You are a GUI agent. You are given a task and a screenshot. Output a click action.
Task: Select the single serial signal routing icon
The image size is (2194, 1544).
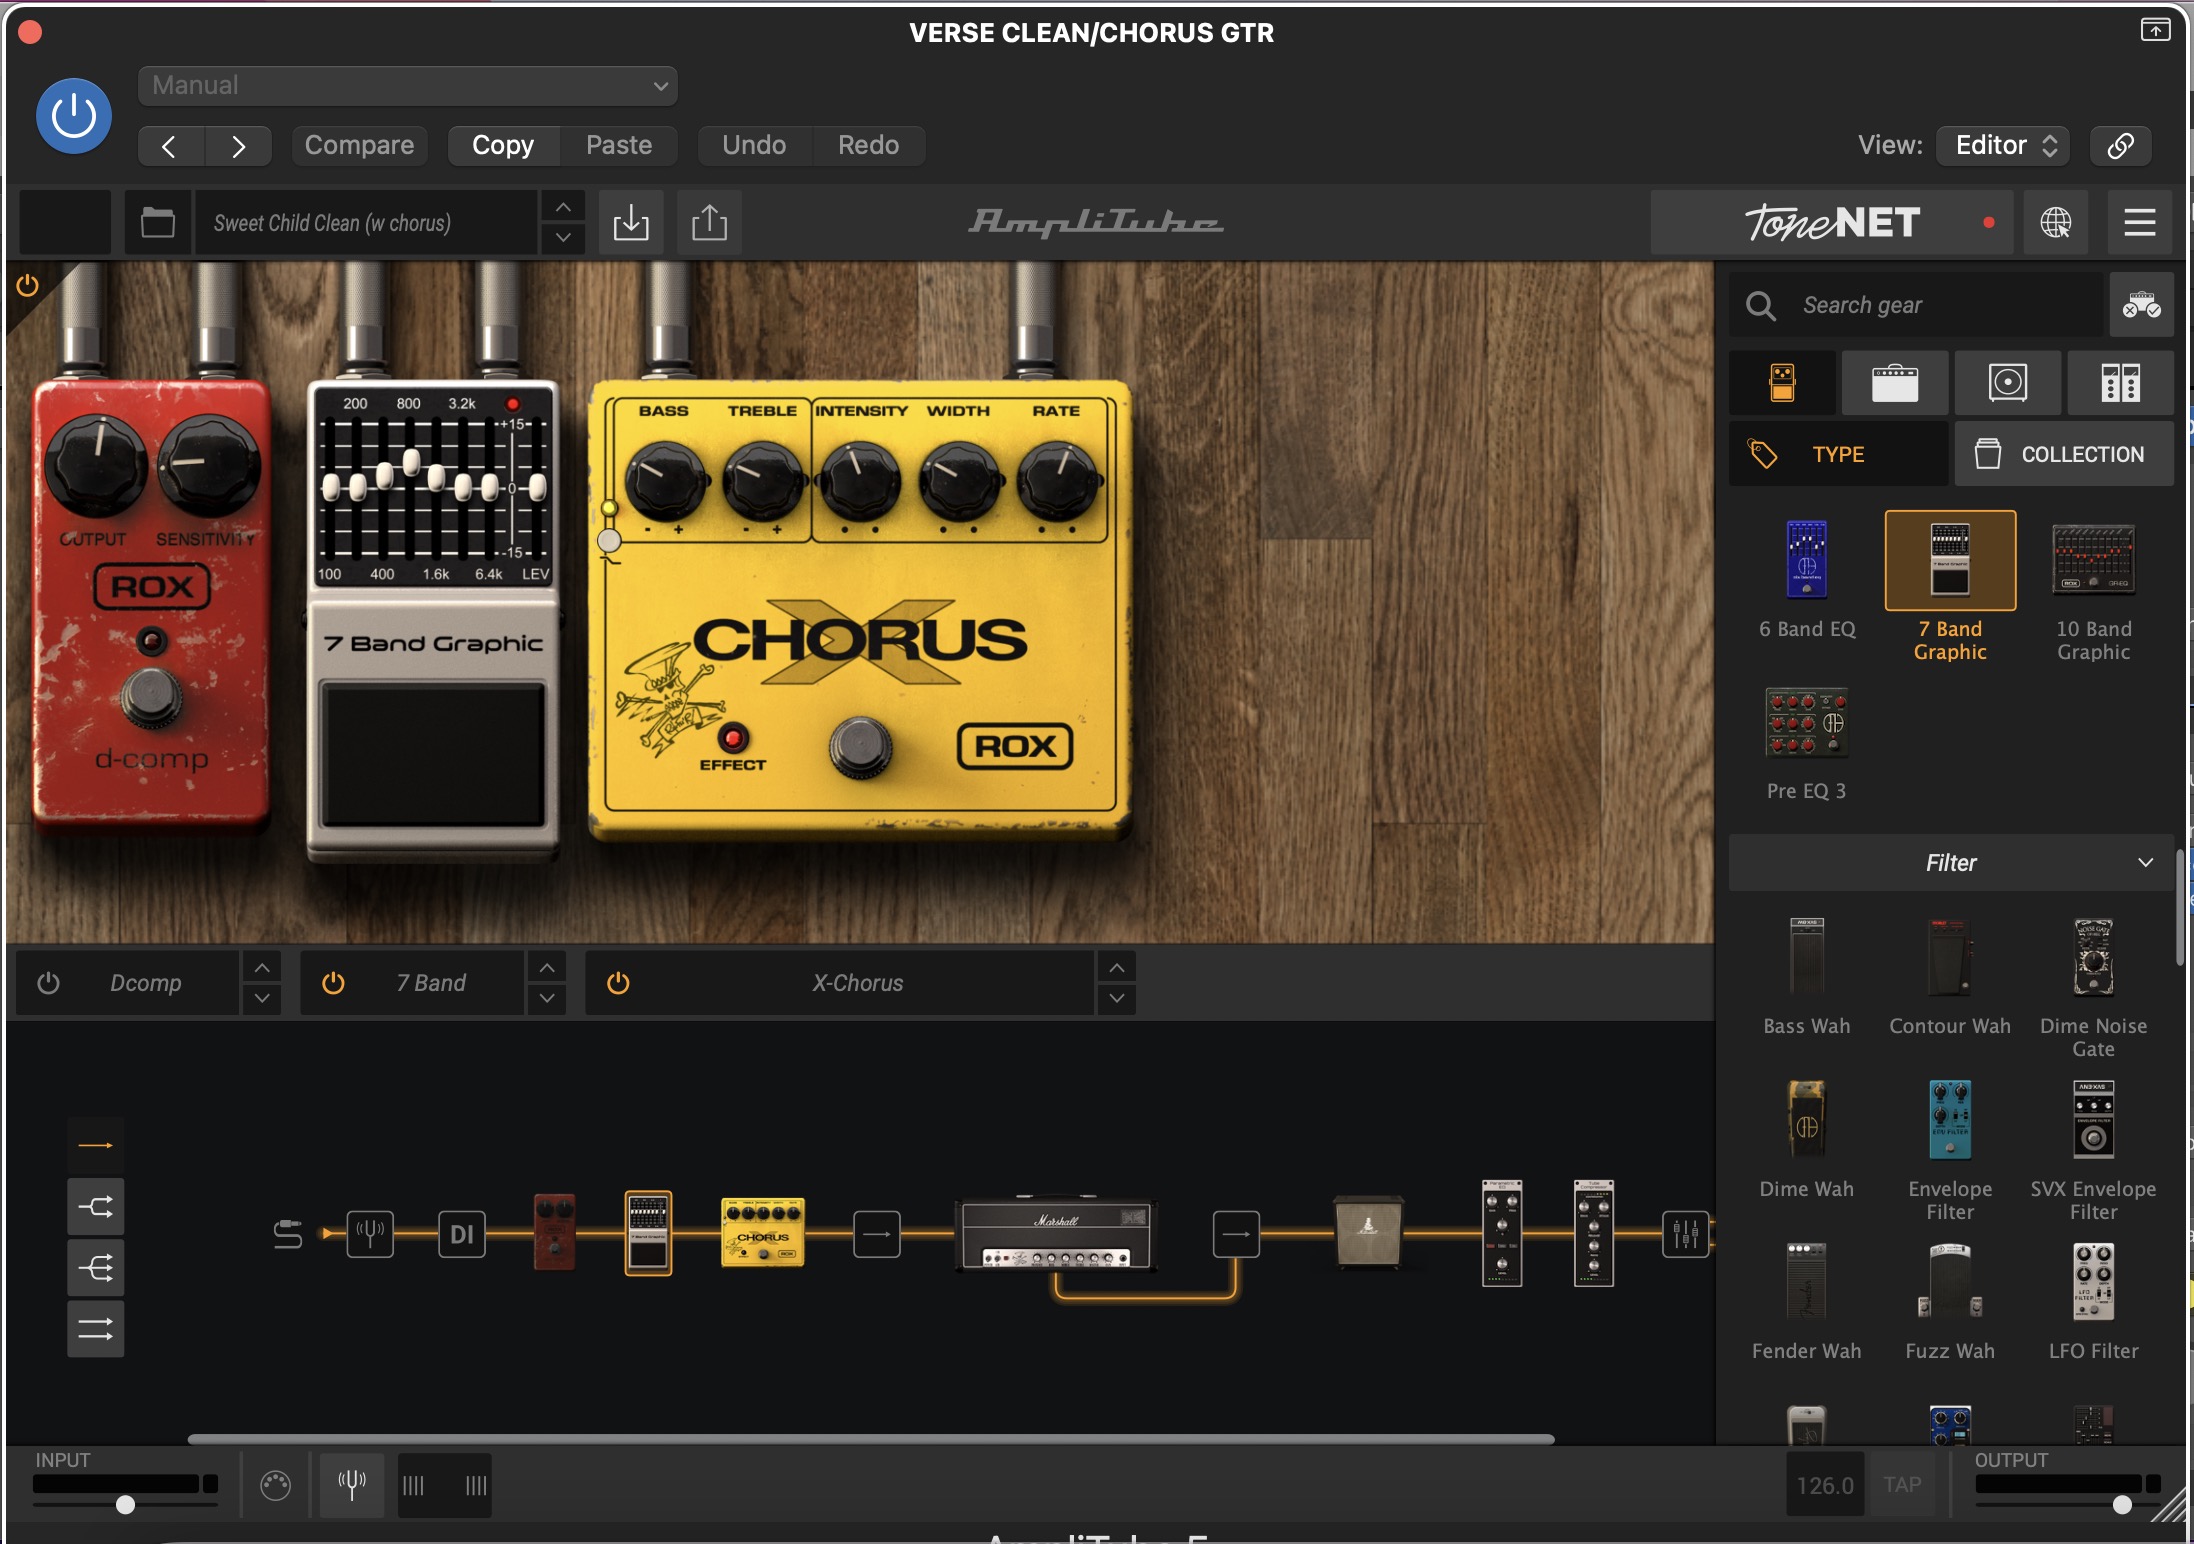pyautogui.click(x=96, y=1145)
